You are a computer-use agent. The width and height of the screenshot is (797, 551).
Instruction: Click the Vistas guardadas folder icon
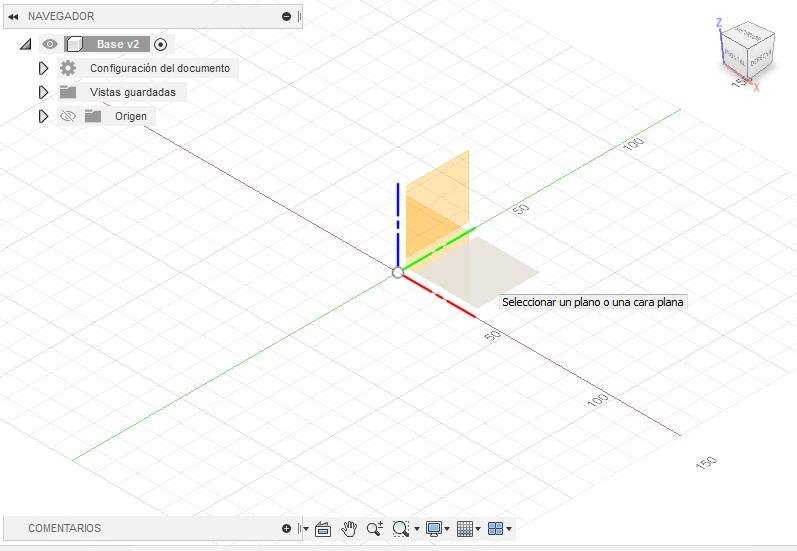click(68, 92)
